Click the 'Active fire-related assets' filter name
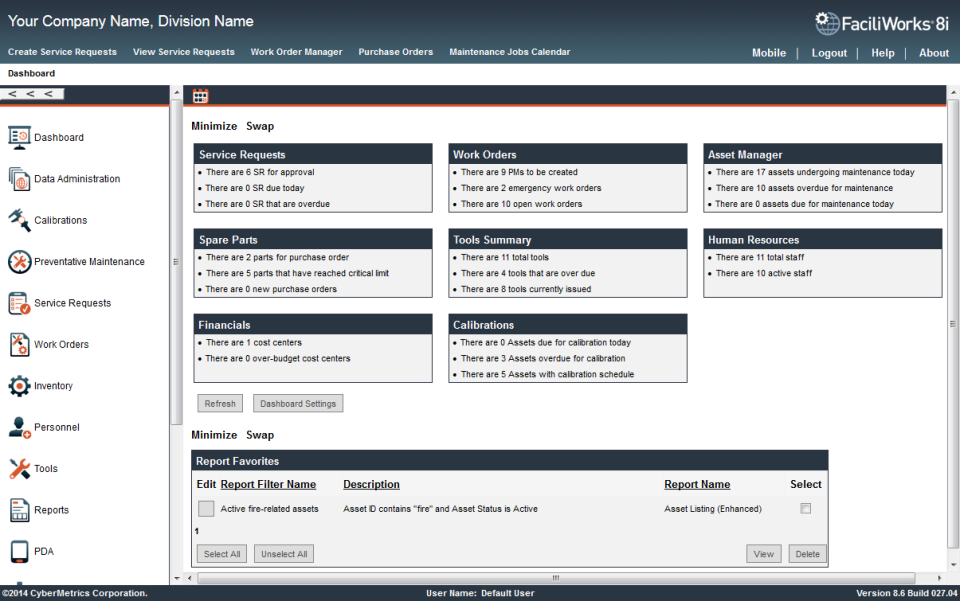The height and width of the screenshot is (601, 960). 269,509
